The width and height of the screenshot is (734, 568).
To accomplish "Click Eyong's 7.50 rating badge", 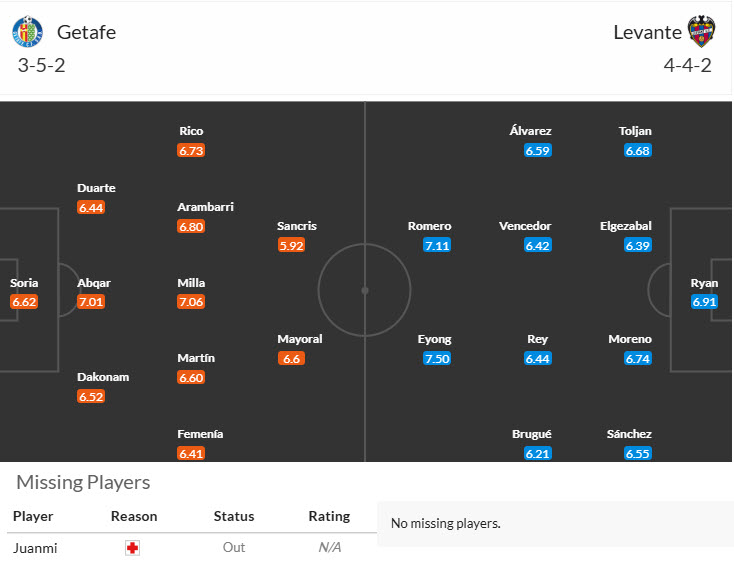I will 437,358.
